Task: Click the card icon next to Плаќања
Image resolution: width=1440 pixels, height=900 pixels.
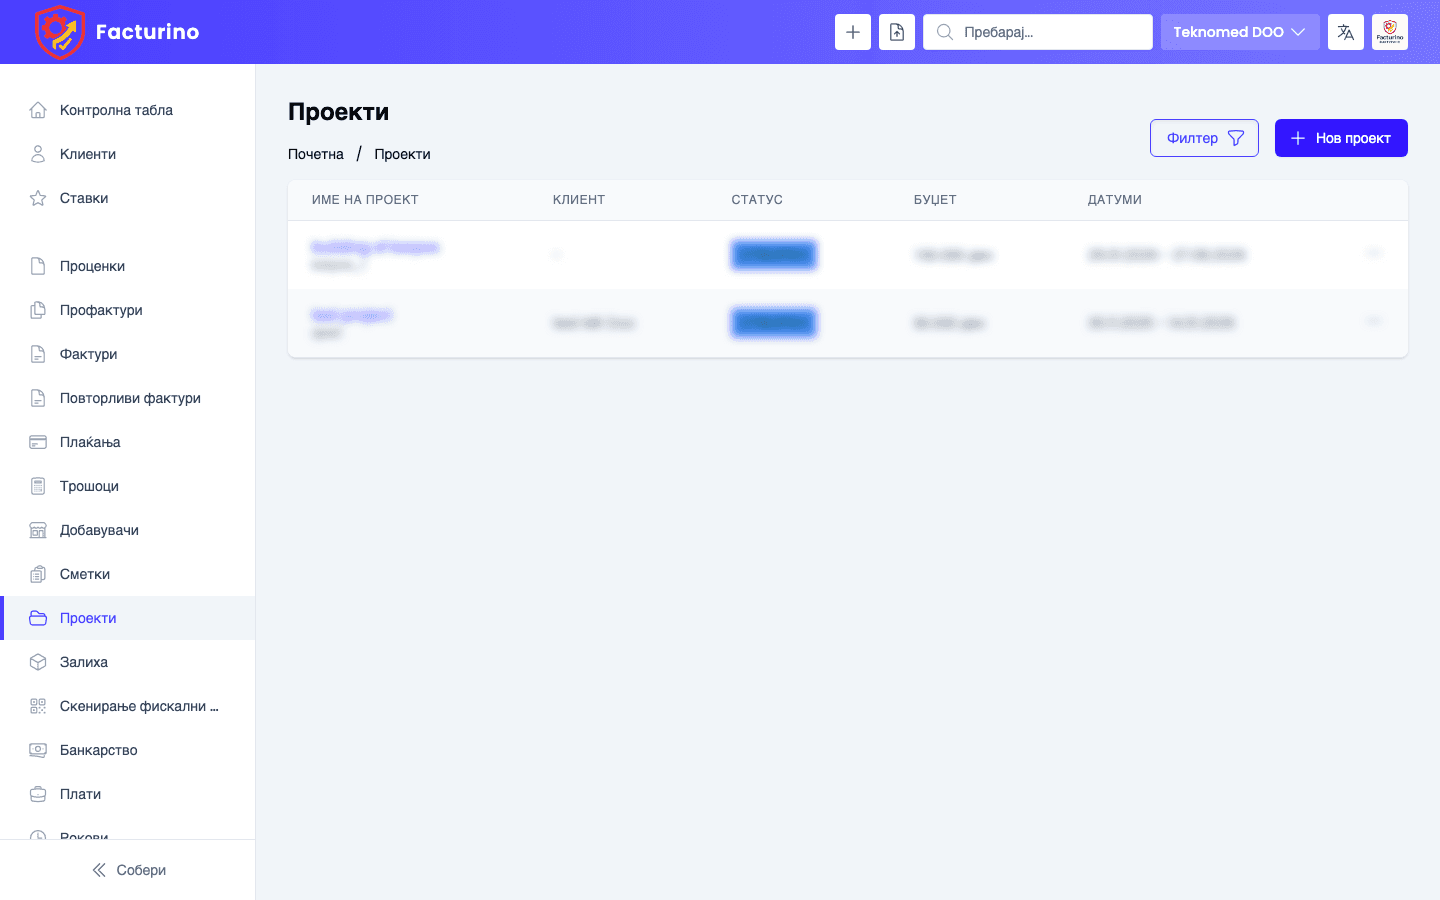Action: 38,442
